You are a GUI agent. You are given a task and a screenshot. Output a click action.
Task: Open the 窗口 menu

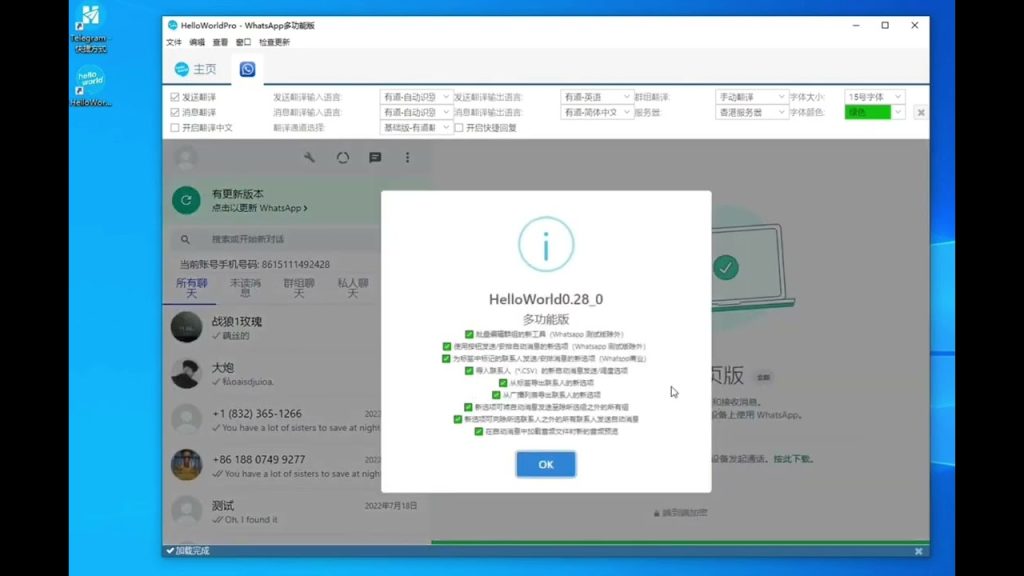click(x=244, y=42)
